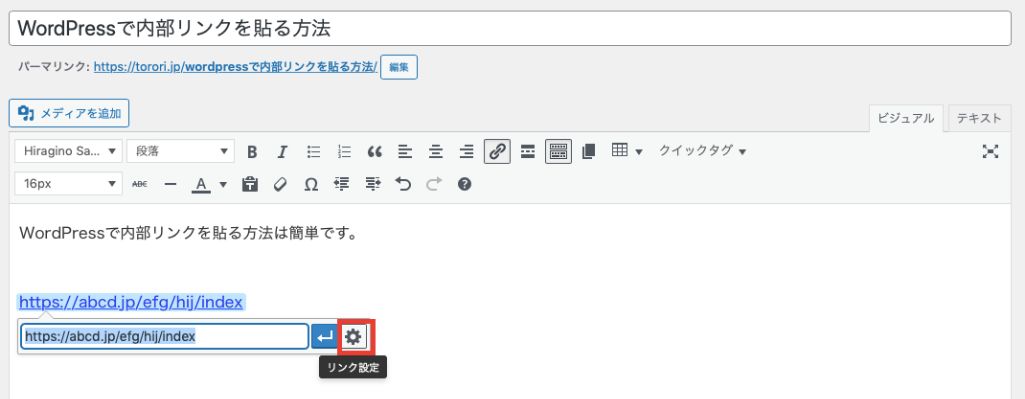Insert a special character (Omega)
The height and width of the screenshot is (399, 1025).
311,184
